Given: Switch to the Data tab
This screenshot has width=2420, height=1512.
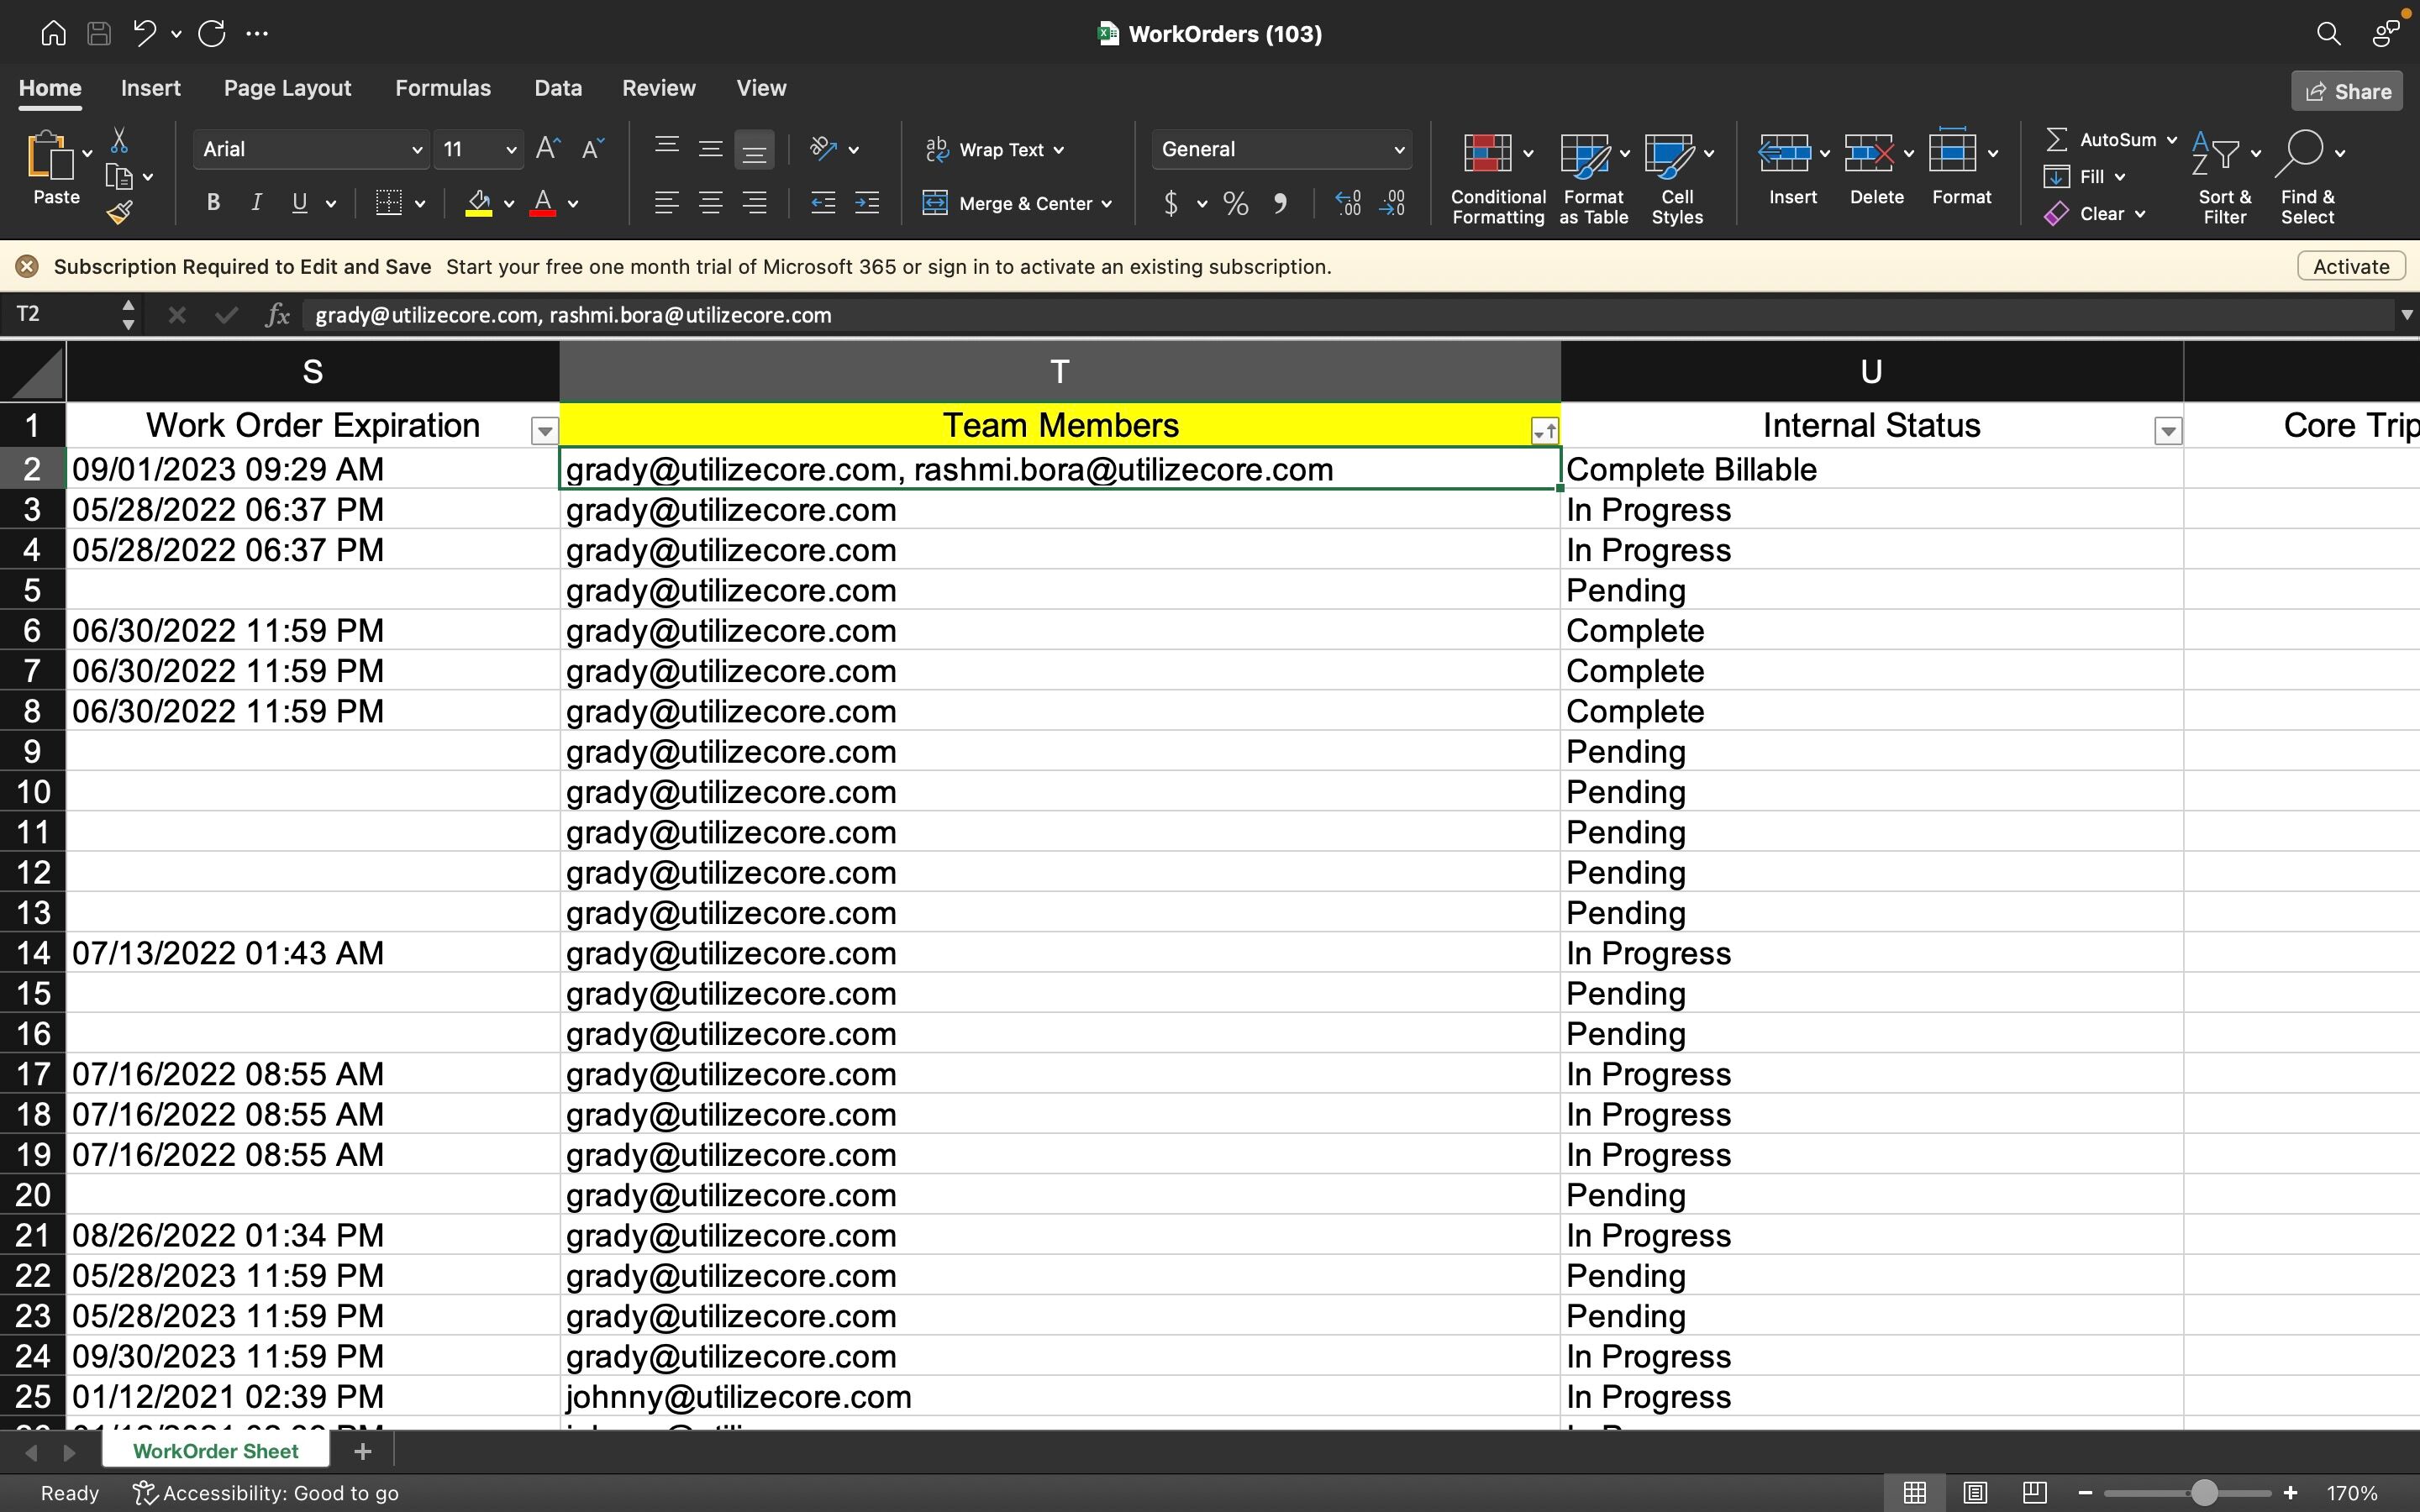Looking at the screenshot, I should 557,88.
